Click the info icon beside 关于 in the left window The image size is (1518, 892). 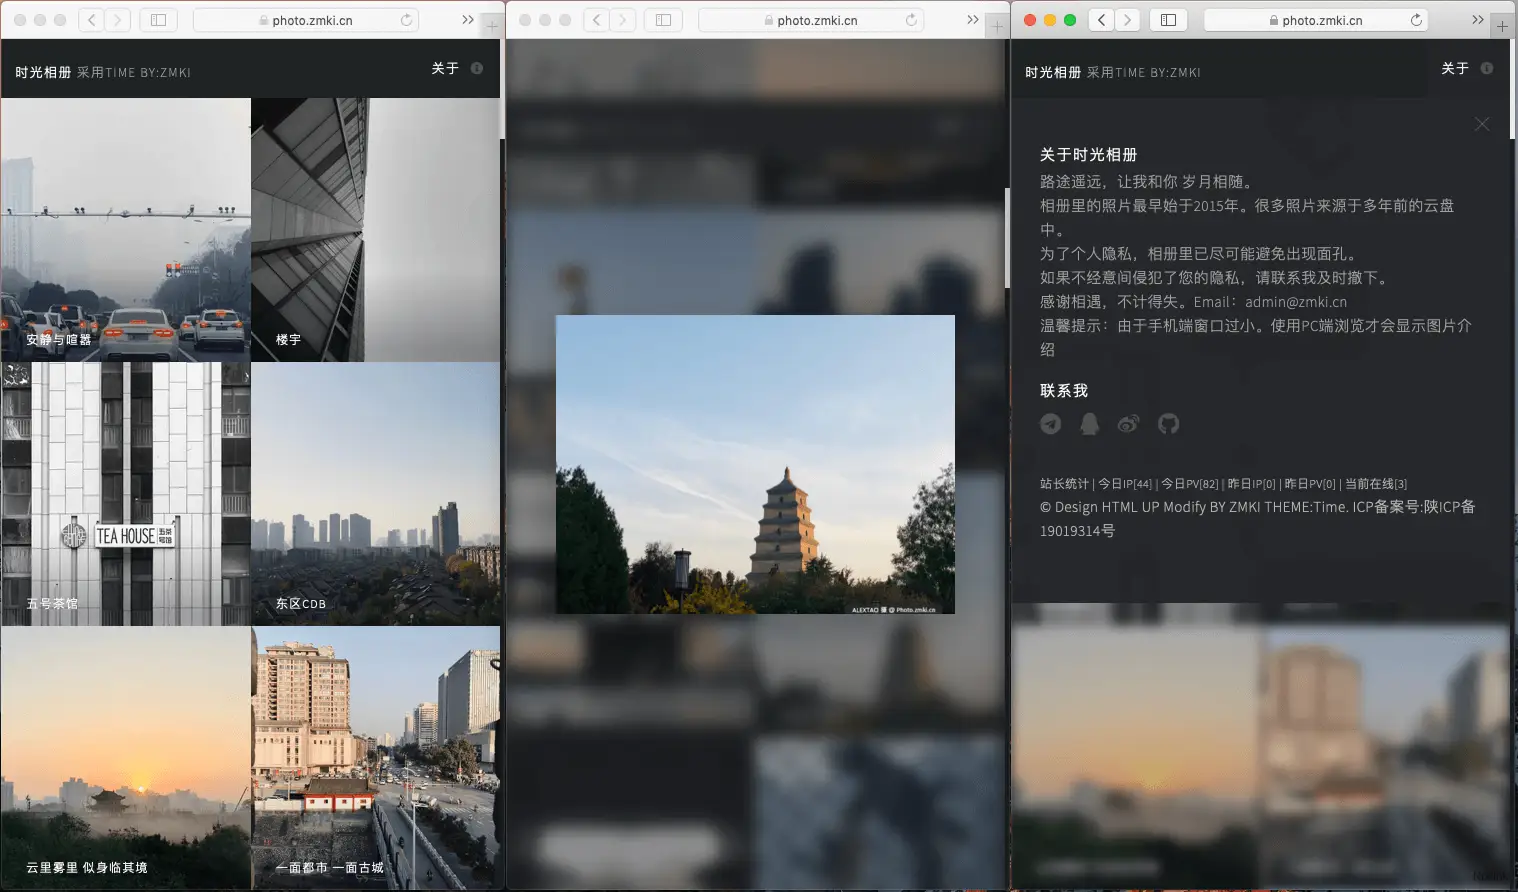477,68
